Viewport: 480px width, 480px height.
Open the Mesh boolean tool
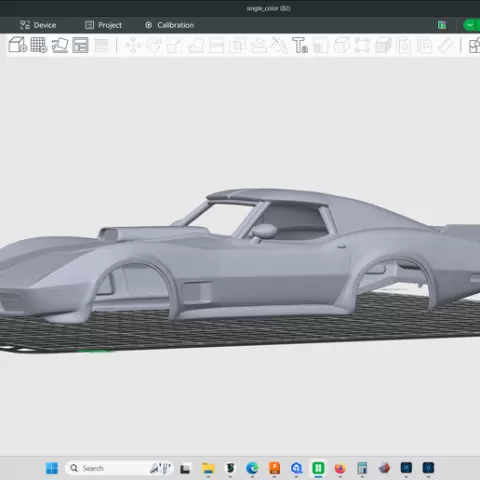237,45
